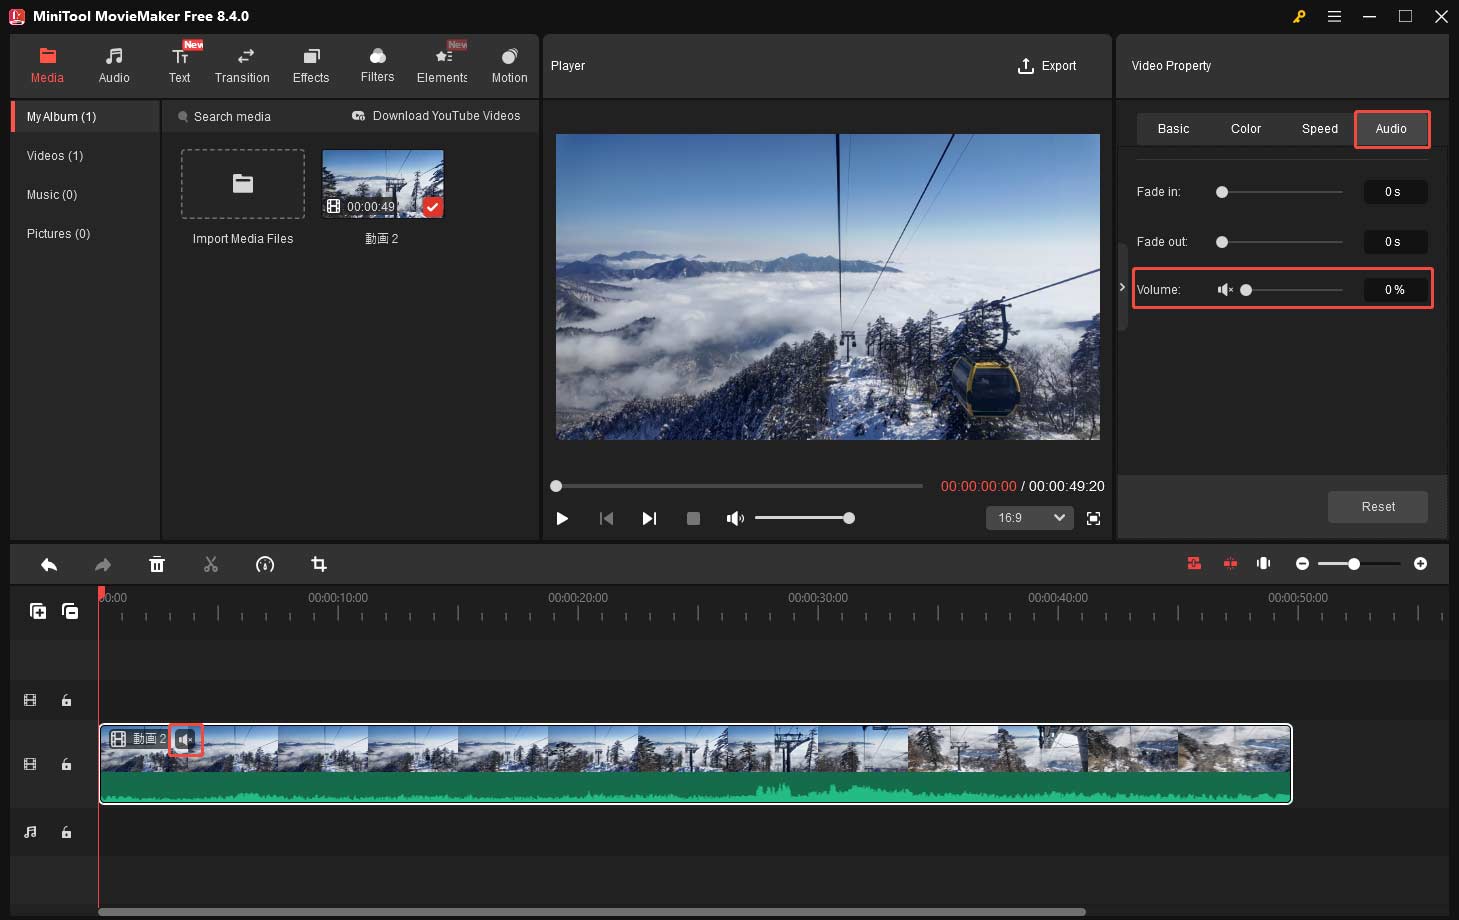Open the crop tool in the timeline toolbar
Image resolution: width=1459 pixels, height=920 pixels.
(318, 564)
